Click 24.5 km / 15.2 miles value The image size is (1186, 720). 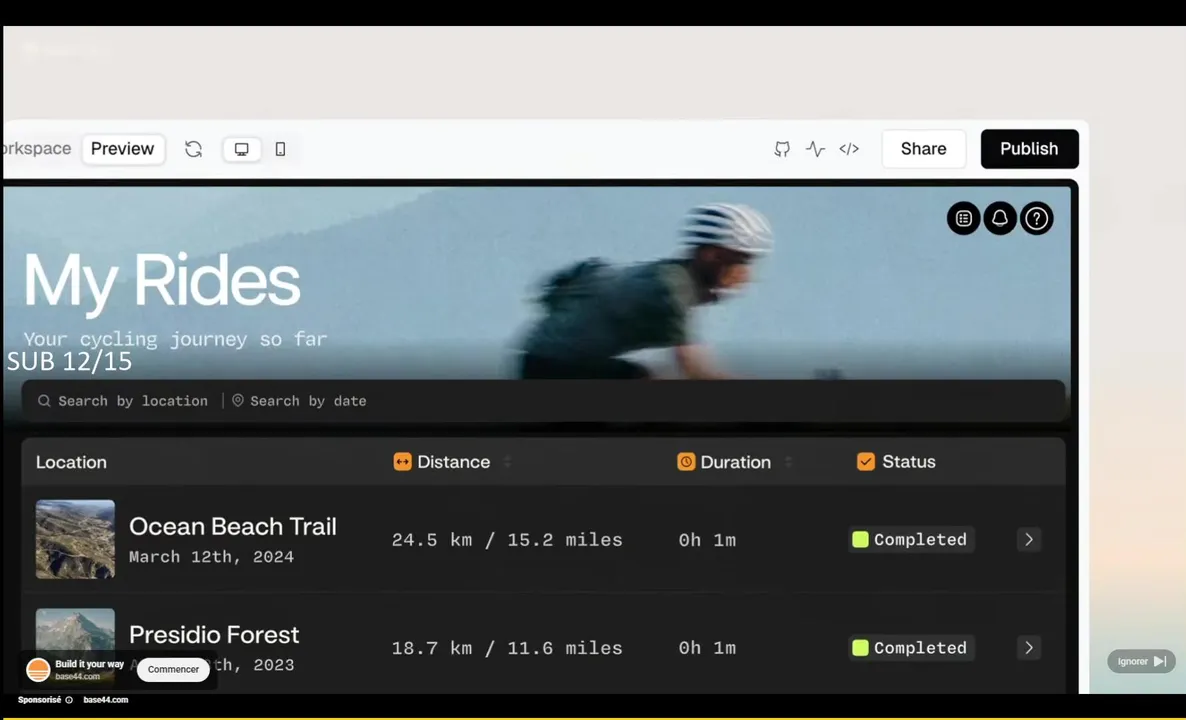pyautogui.click(x=507, y=540)
